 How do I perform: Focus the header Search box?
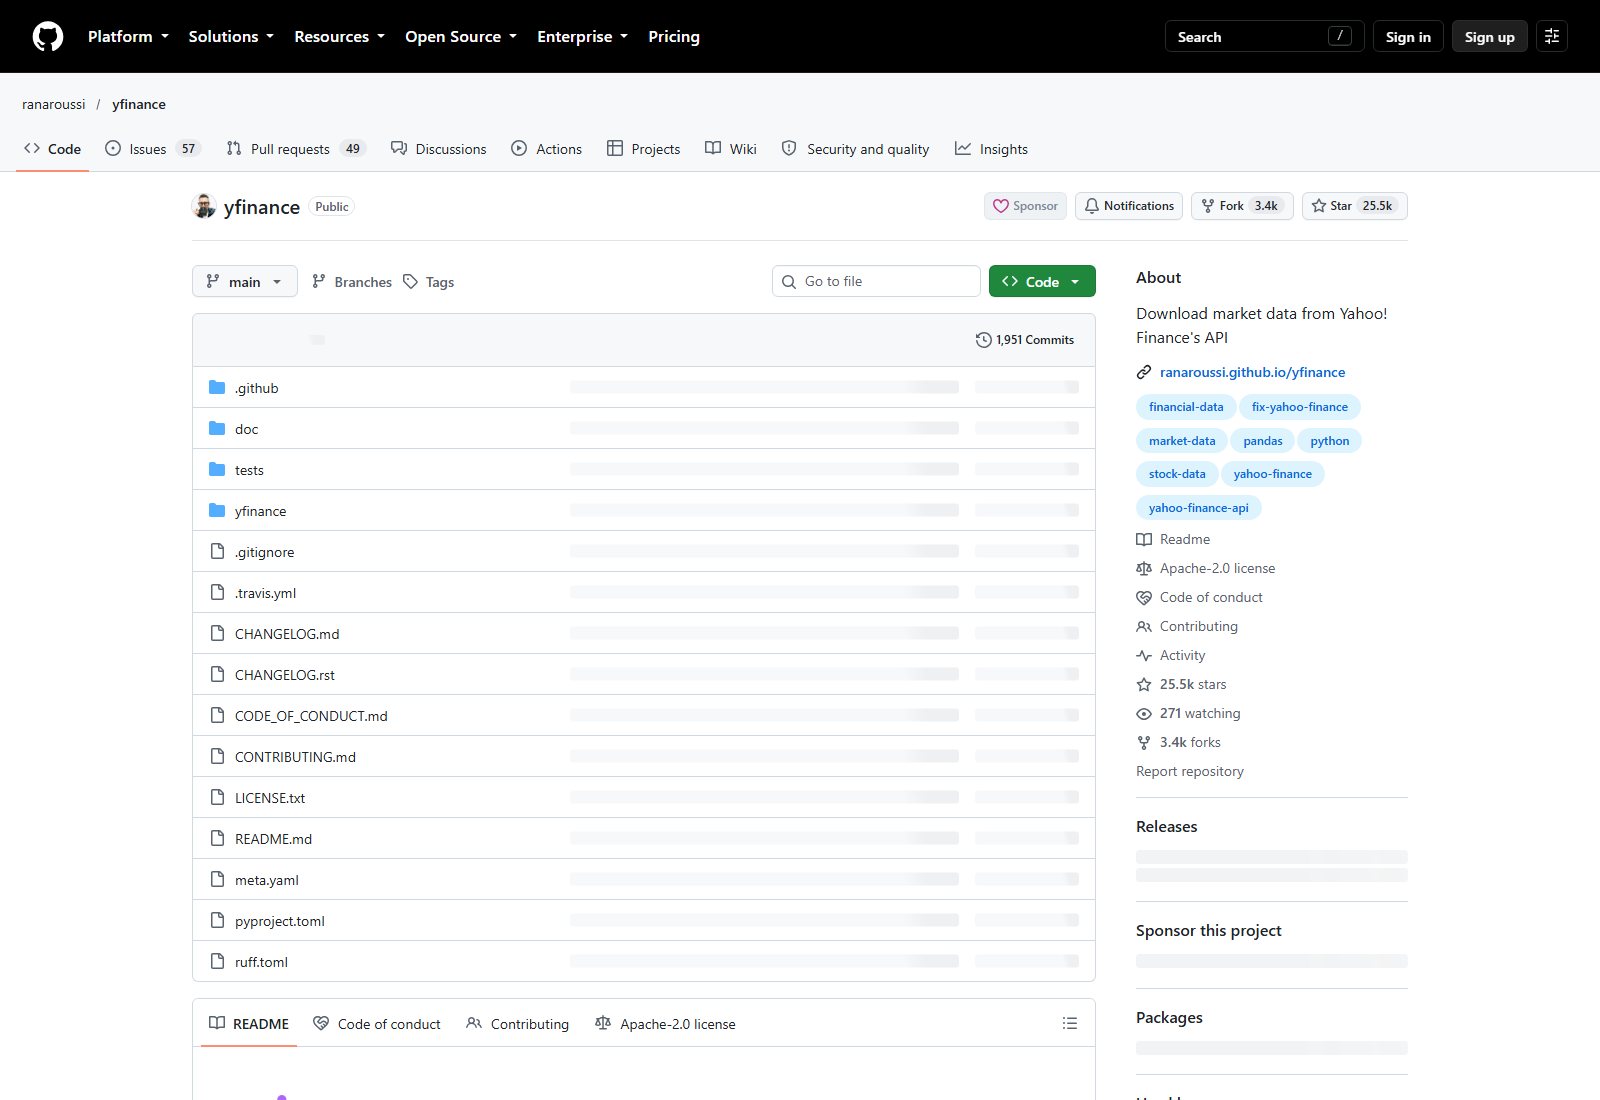[1264, 37]
